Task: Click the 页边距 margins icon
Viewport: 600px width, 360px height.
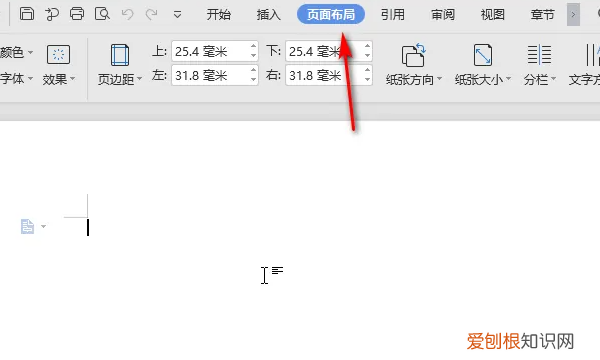Action: pyautogui.click(x=120, y=55)
